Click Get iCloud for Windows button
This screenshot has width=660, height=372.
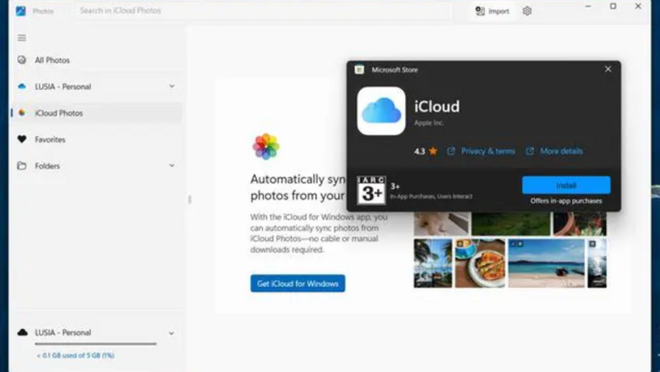[298, 284]
